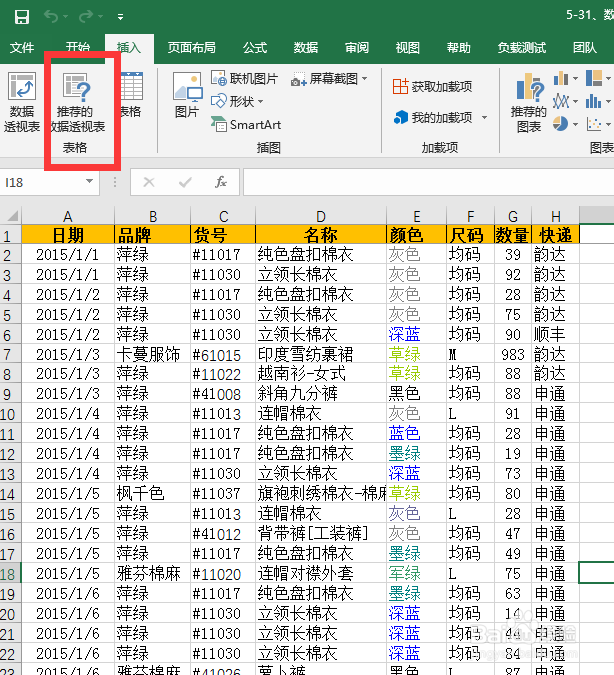Select column G header
614x675 pixels.
coord(513,216)
